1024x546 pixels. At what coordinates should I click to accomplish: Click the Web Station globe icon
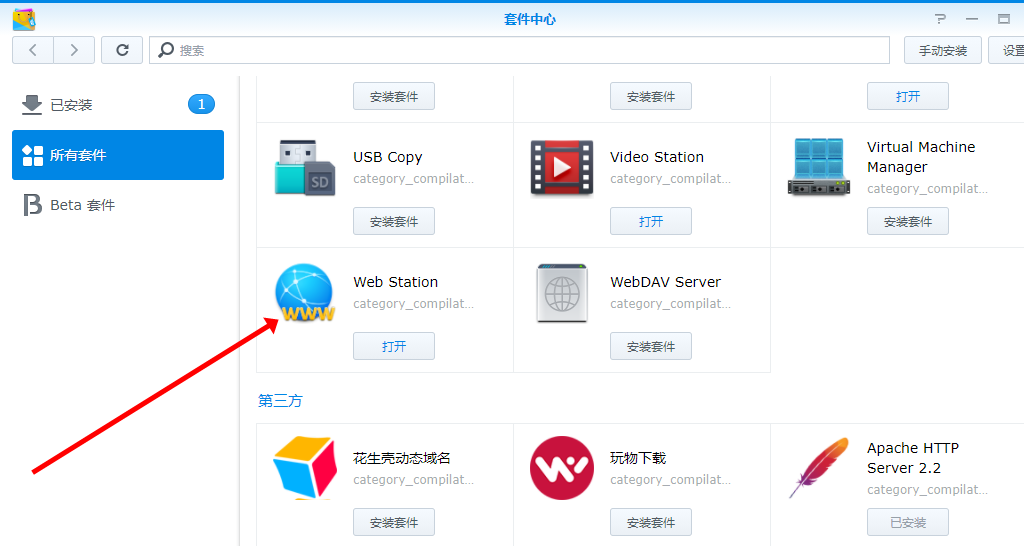pos(304,293)
